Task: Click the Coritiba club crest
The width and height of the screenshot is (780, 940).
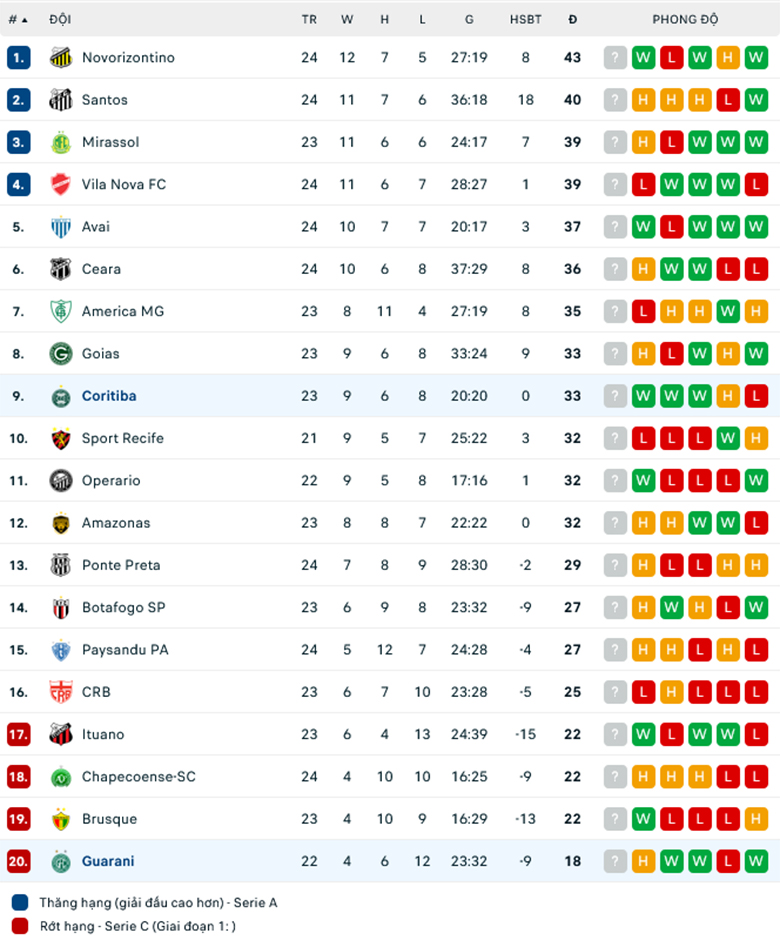Action: (x=60, y=396)
